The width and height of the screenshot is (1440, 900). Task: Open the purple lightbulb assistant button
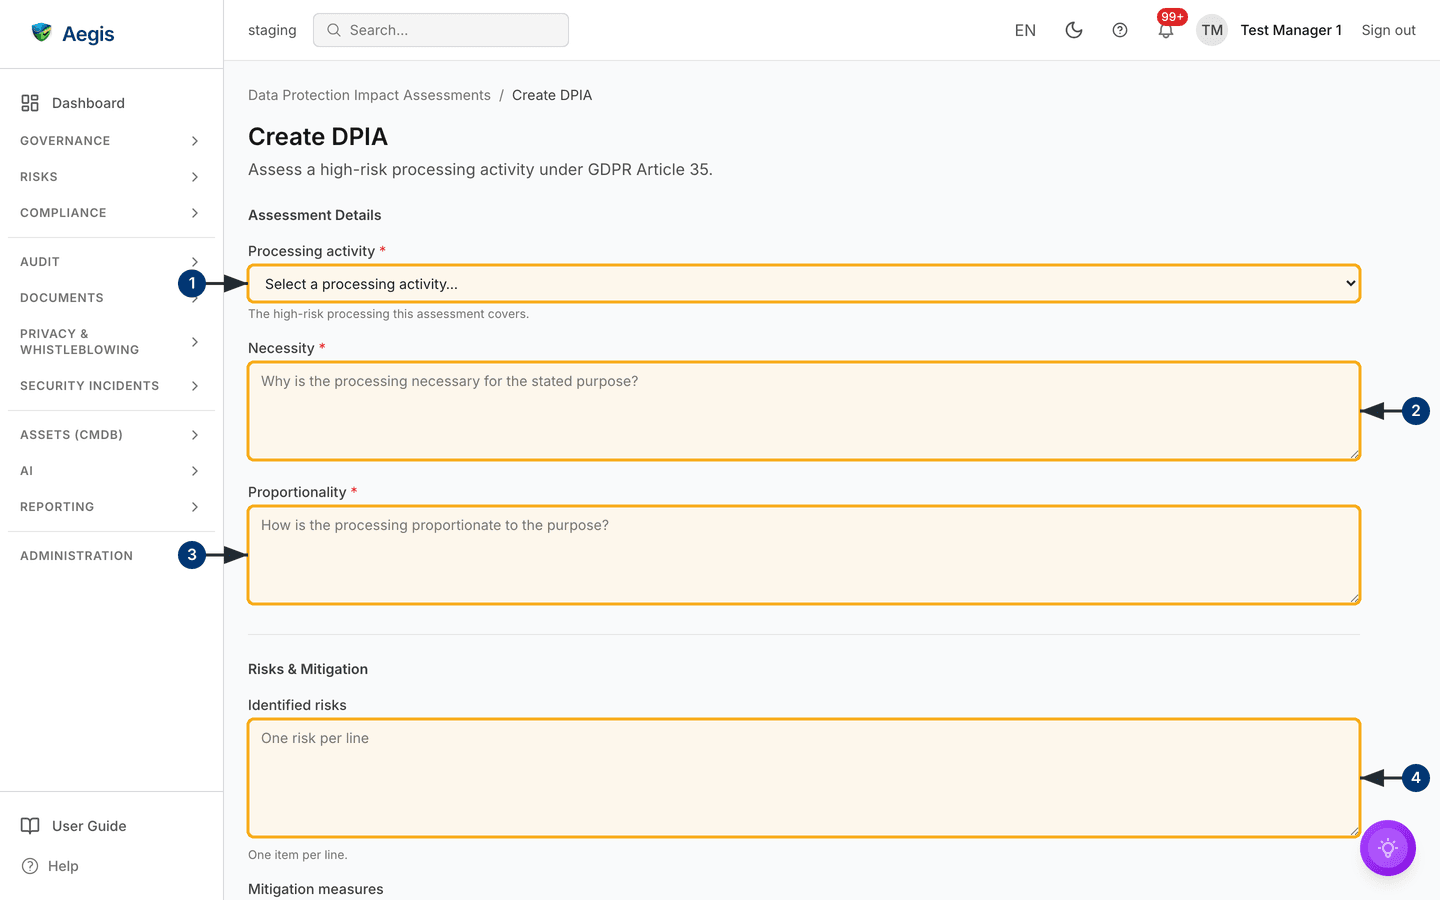1388,848
